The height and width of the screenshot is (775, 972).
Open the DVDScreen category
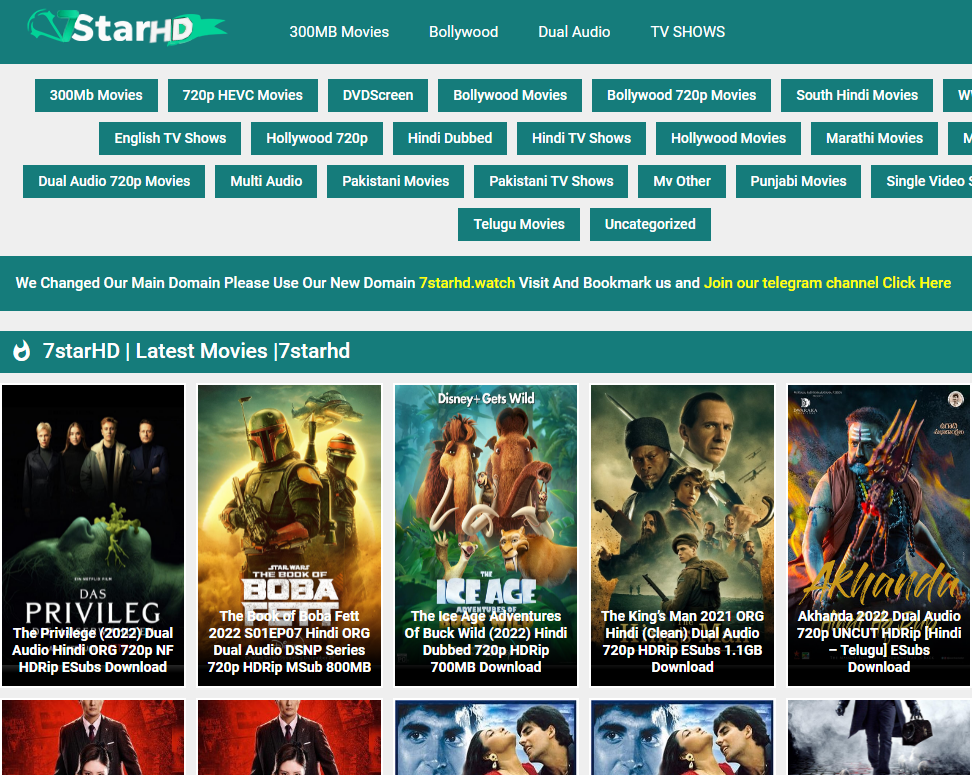(378, 95)
